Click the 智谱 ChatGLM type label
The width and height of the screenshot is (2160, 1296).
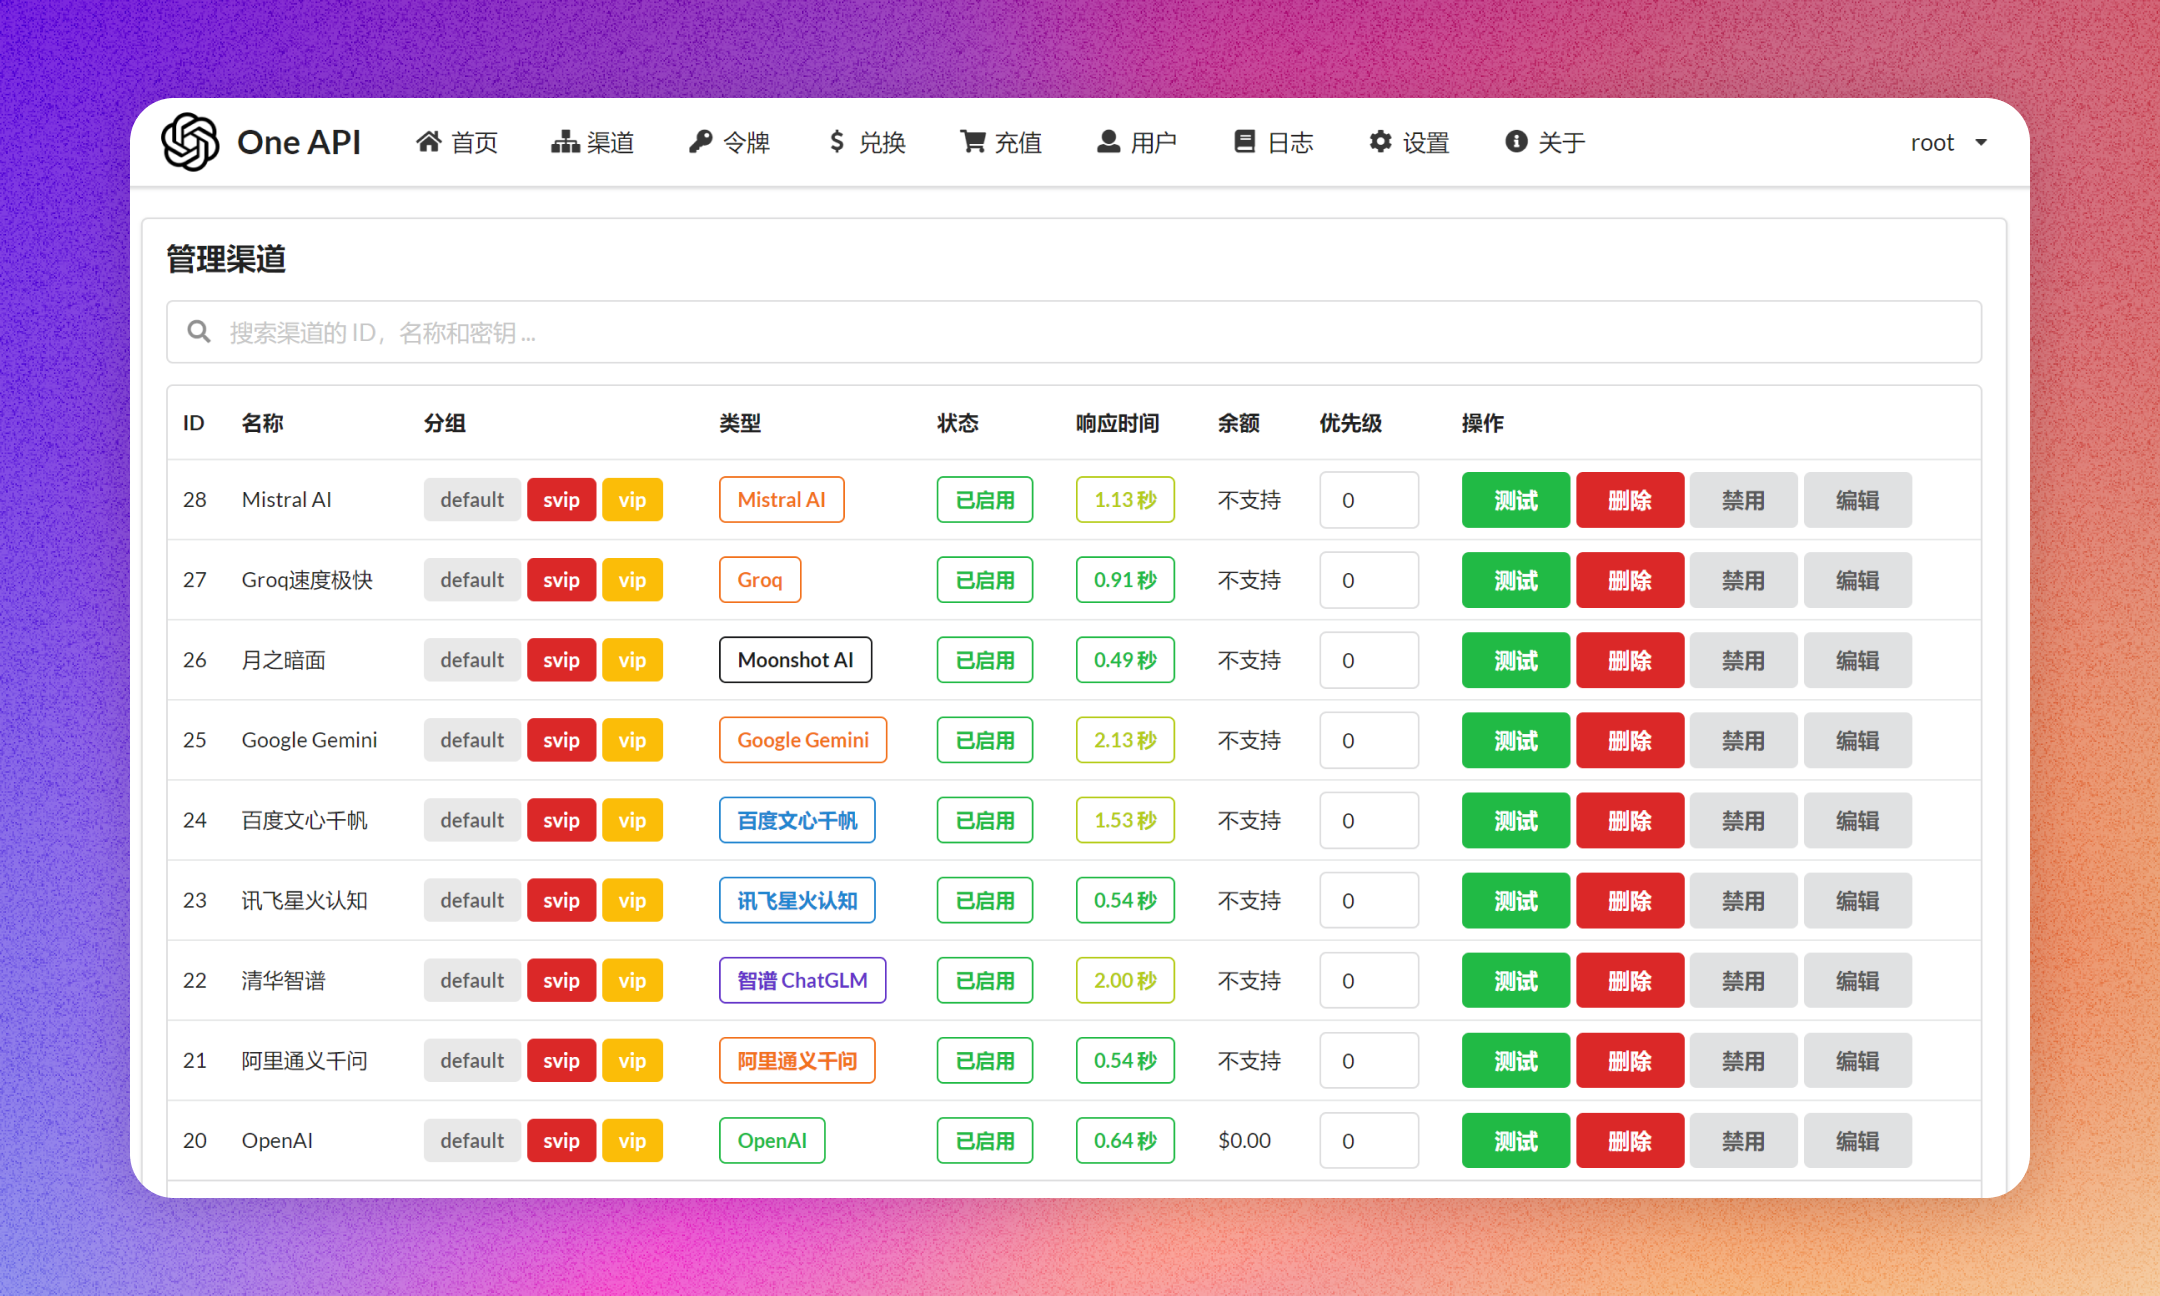click(802, 980)
